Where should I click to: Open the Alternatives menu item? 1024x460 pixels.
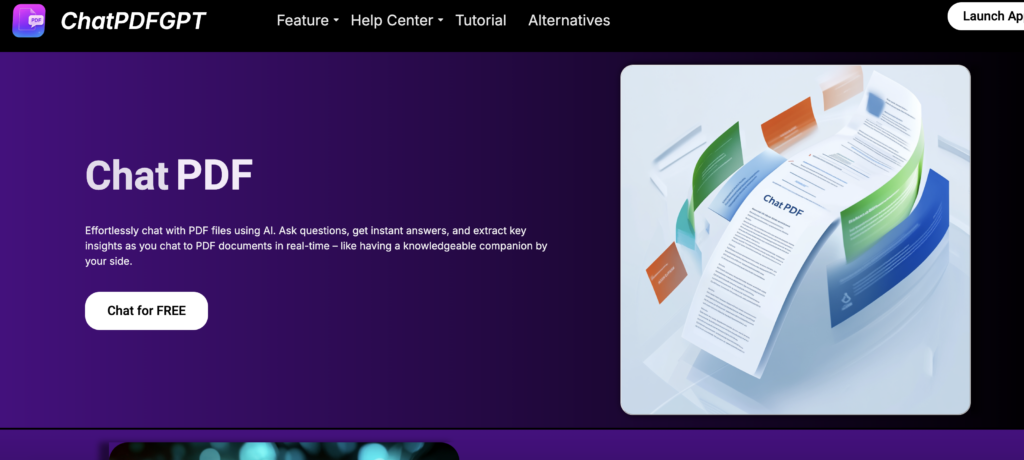[569, 20]
